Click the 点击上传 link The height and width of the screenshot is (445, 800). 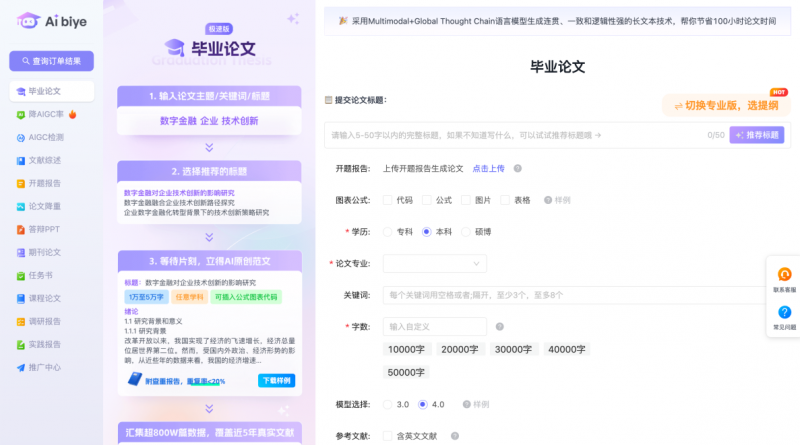(x=488, y=168)
